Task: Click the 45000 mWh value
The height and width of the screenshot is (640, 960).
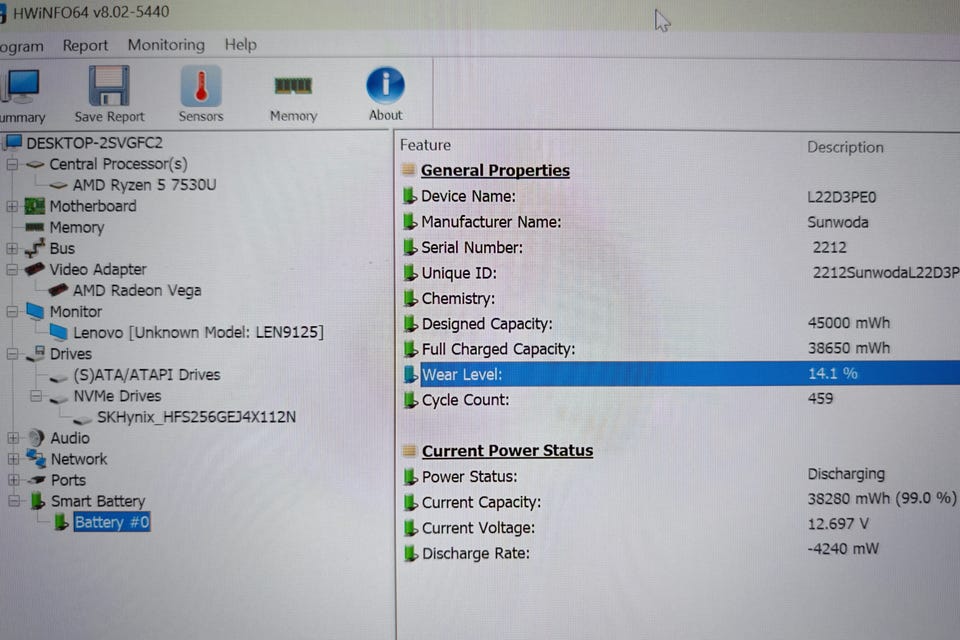Action: [849, 323]
